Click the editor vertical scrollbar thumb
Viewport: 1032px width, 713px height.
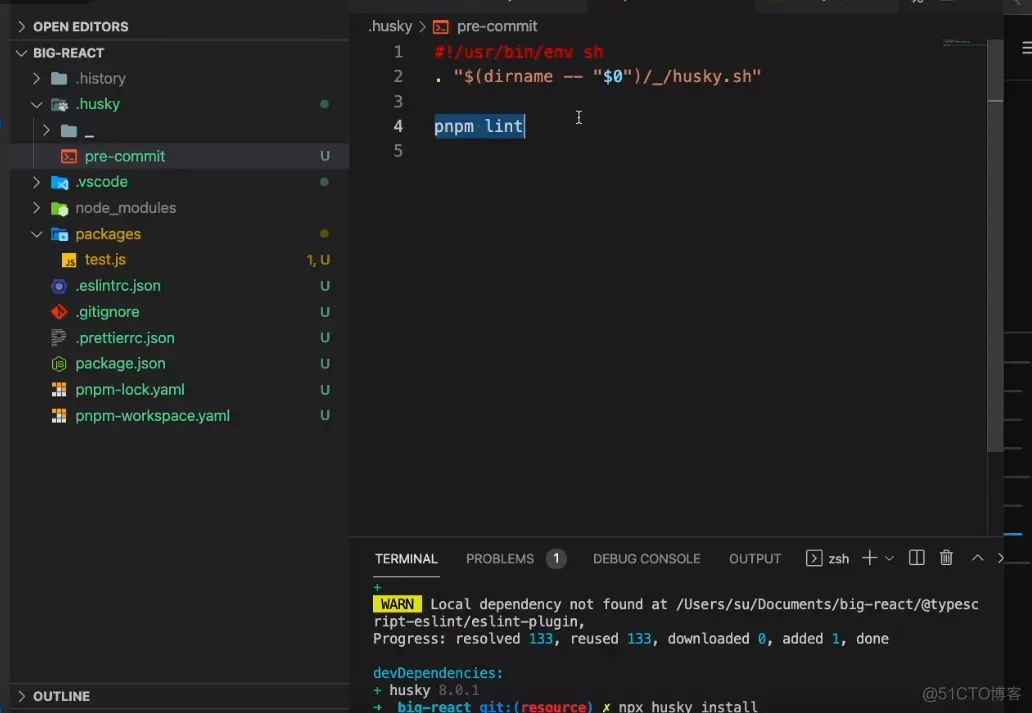[995, 245]
